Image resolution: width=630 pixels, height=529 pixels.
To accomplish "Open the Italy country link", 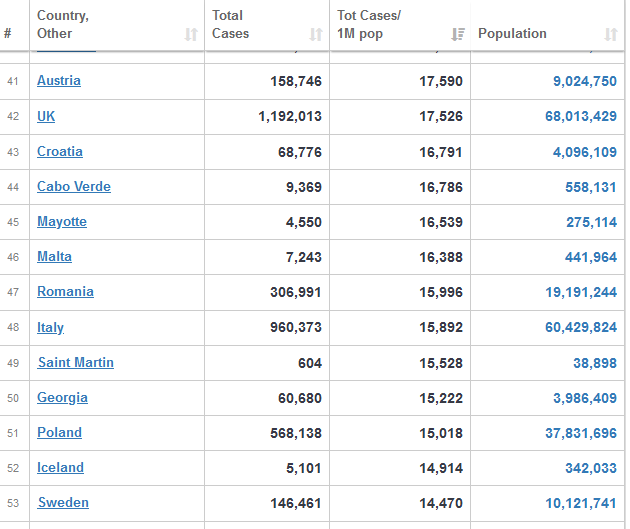I will pos(50,327).
